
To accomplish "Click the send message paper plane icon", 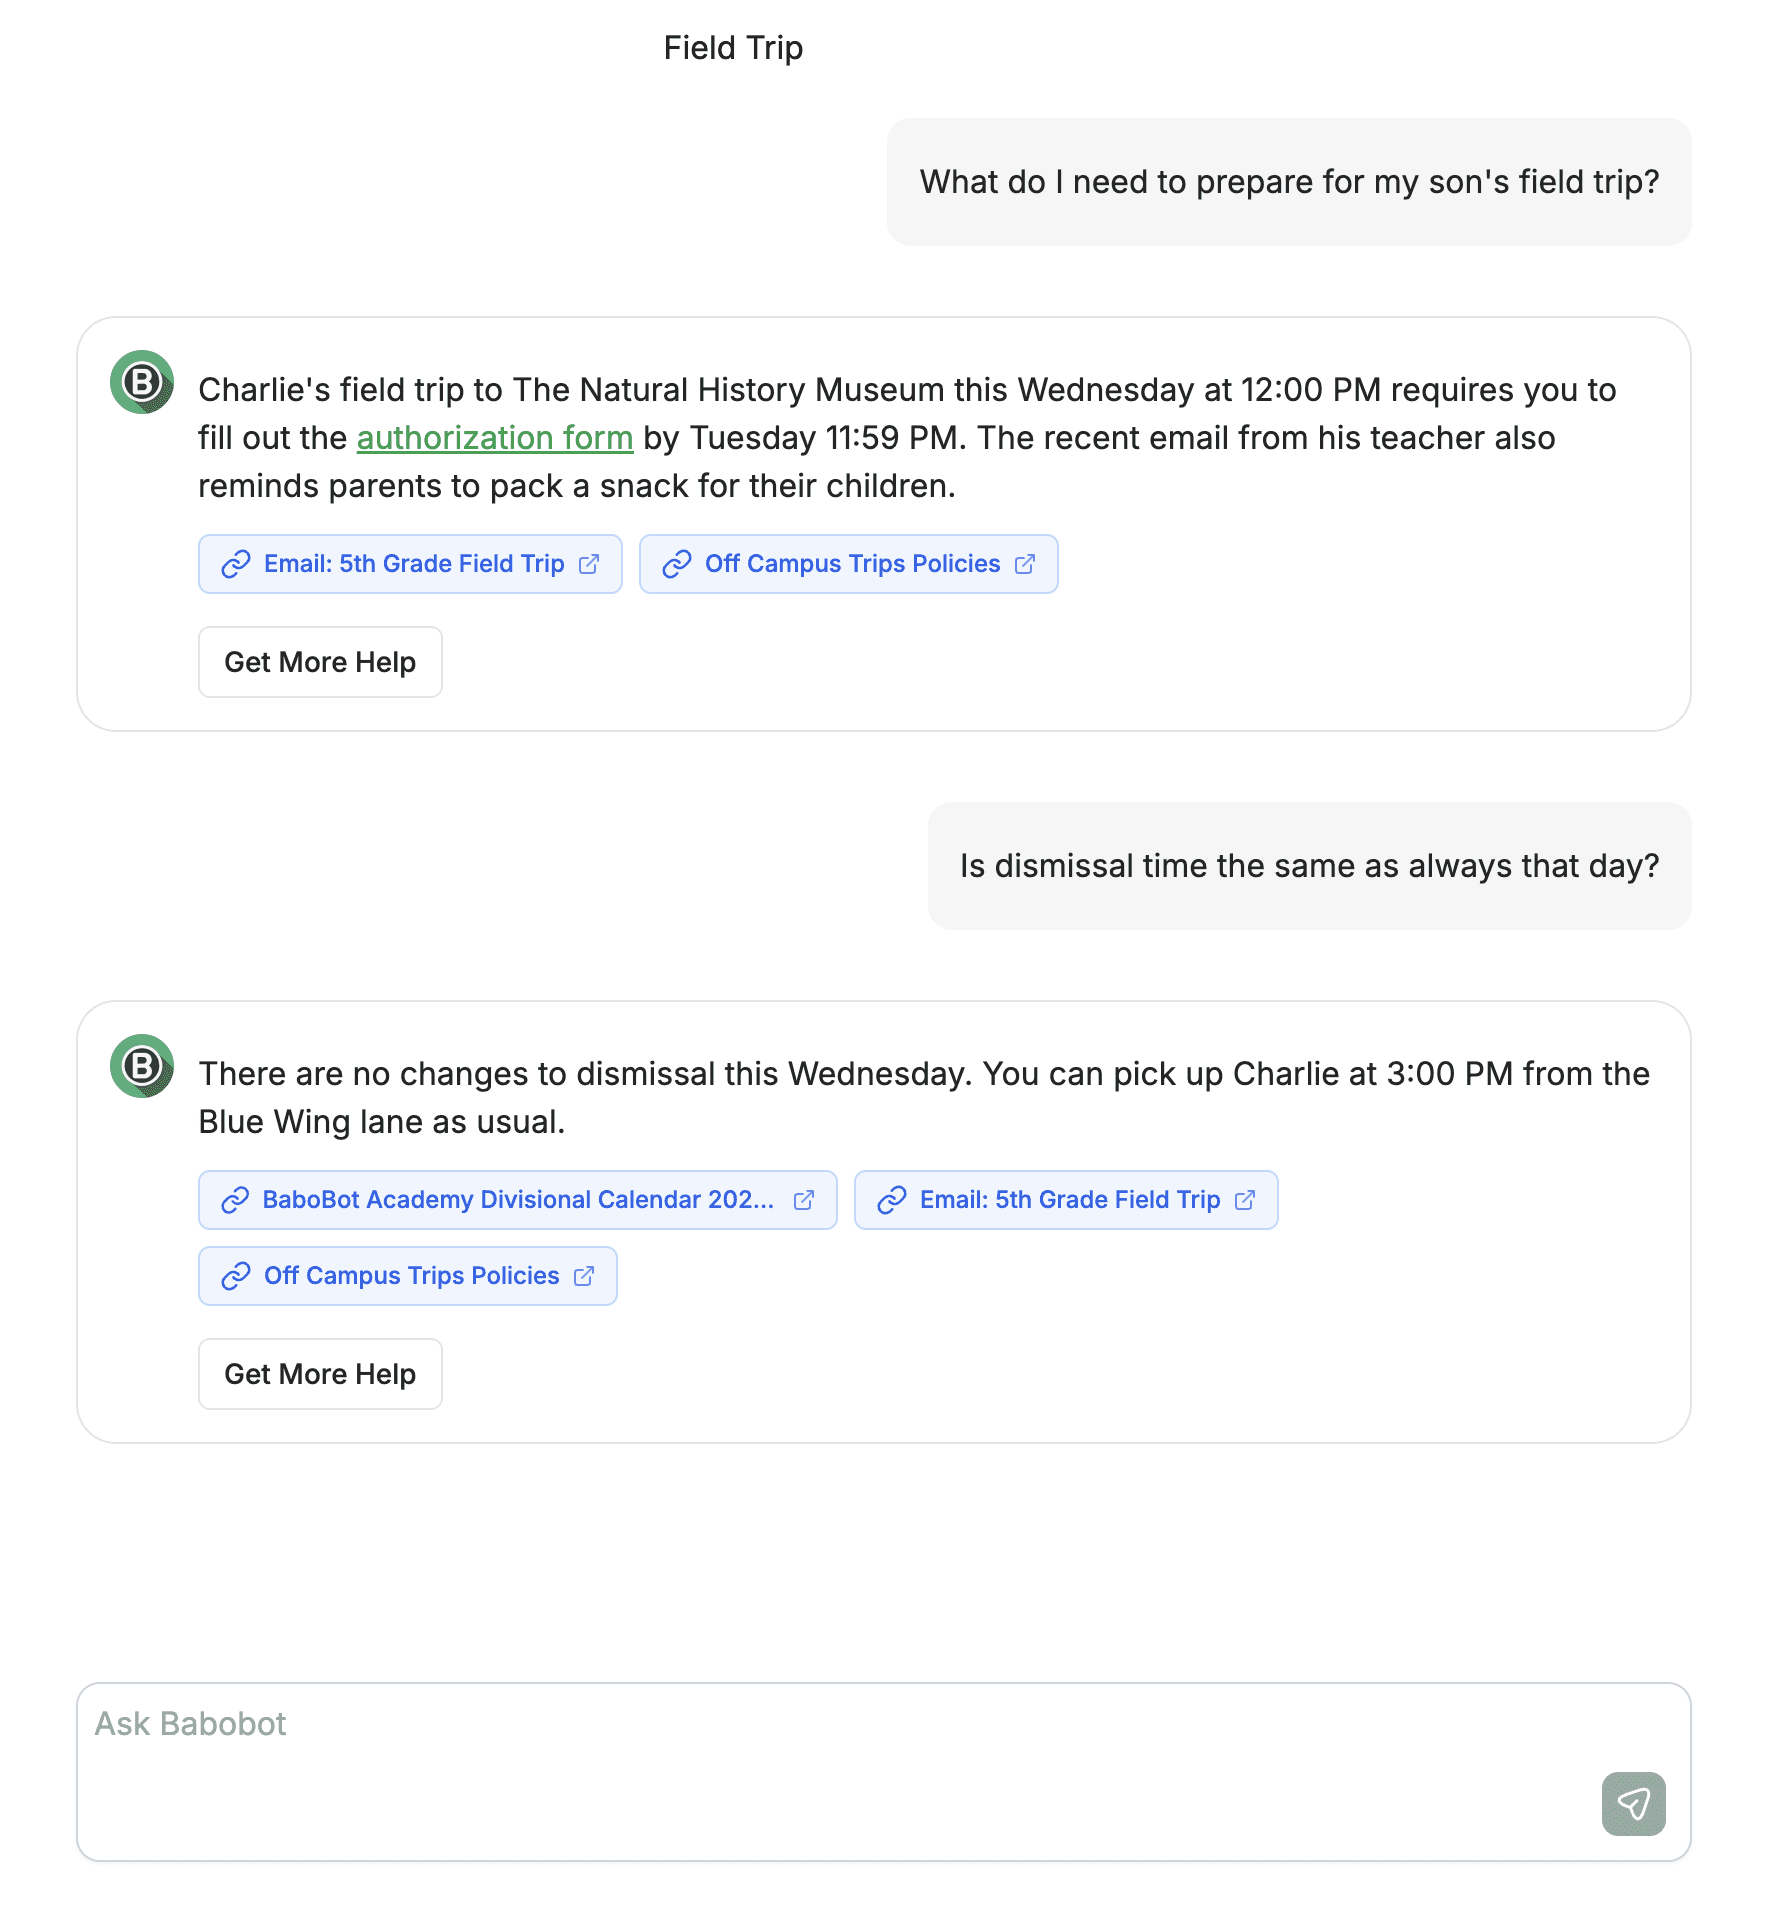I will (1632, 1803).
